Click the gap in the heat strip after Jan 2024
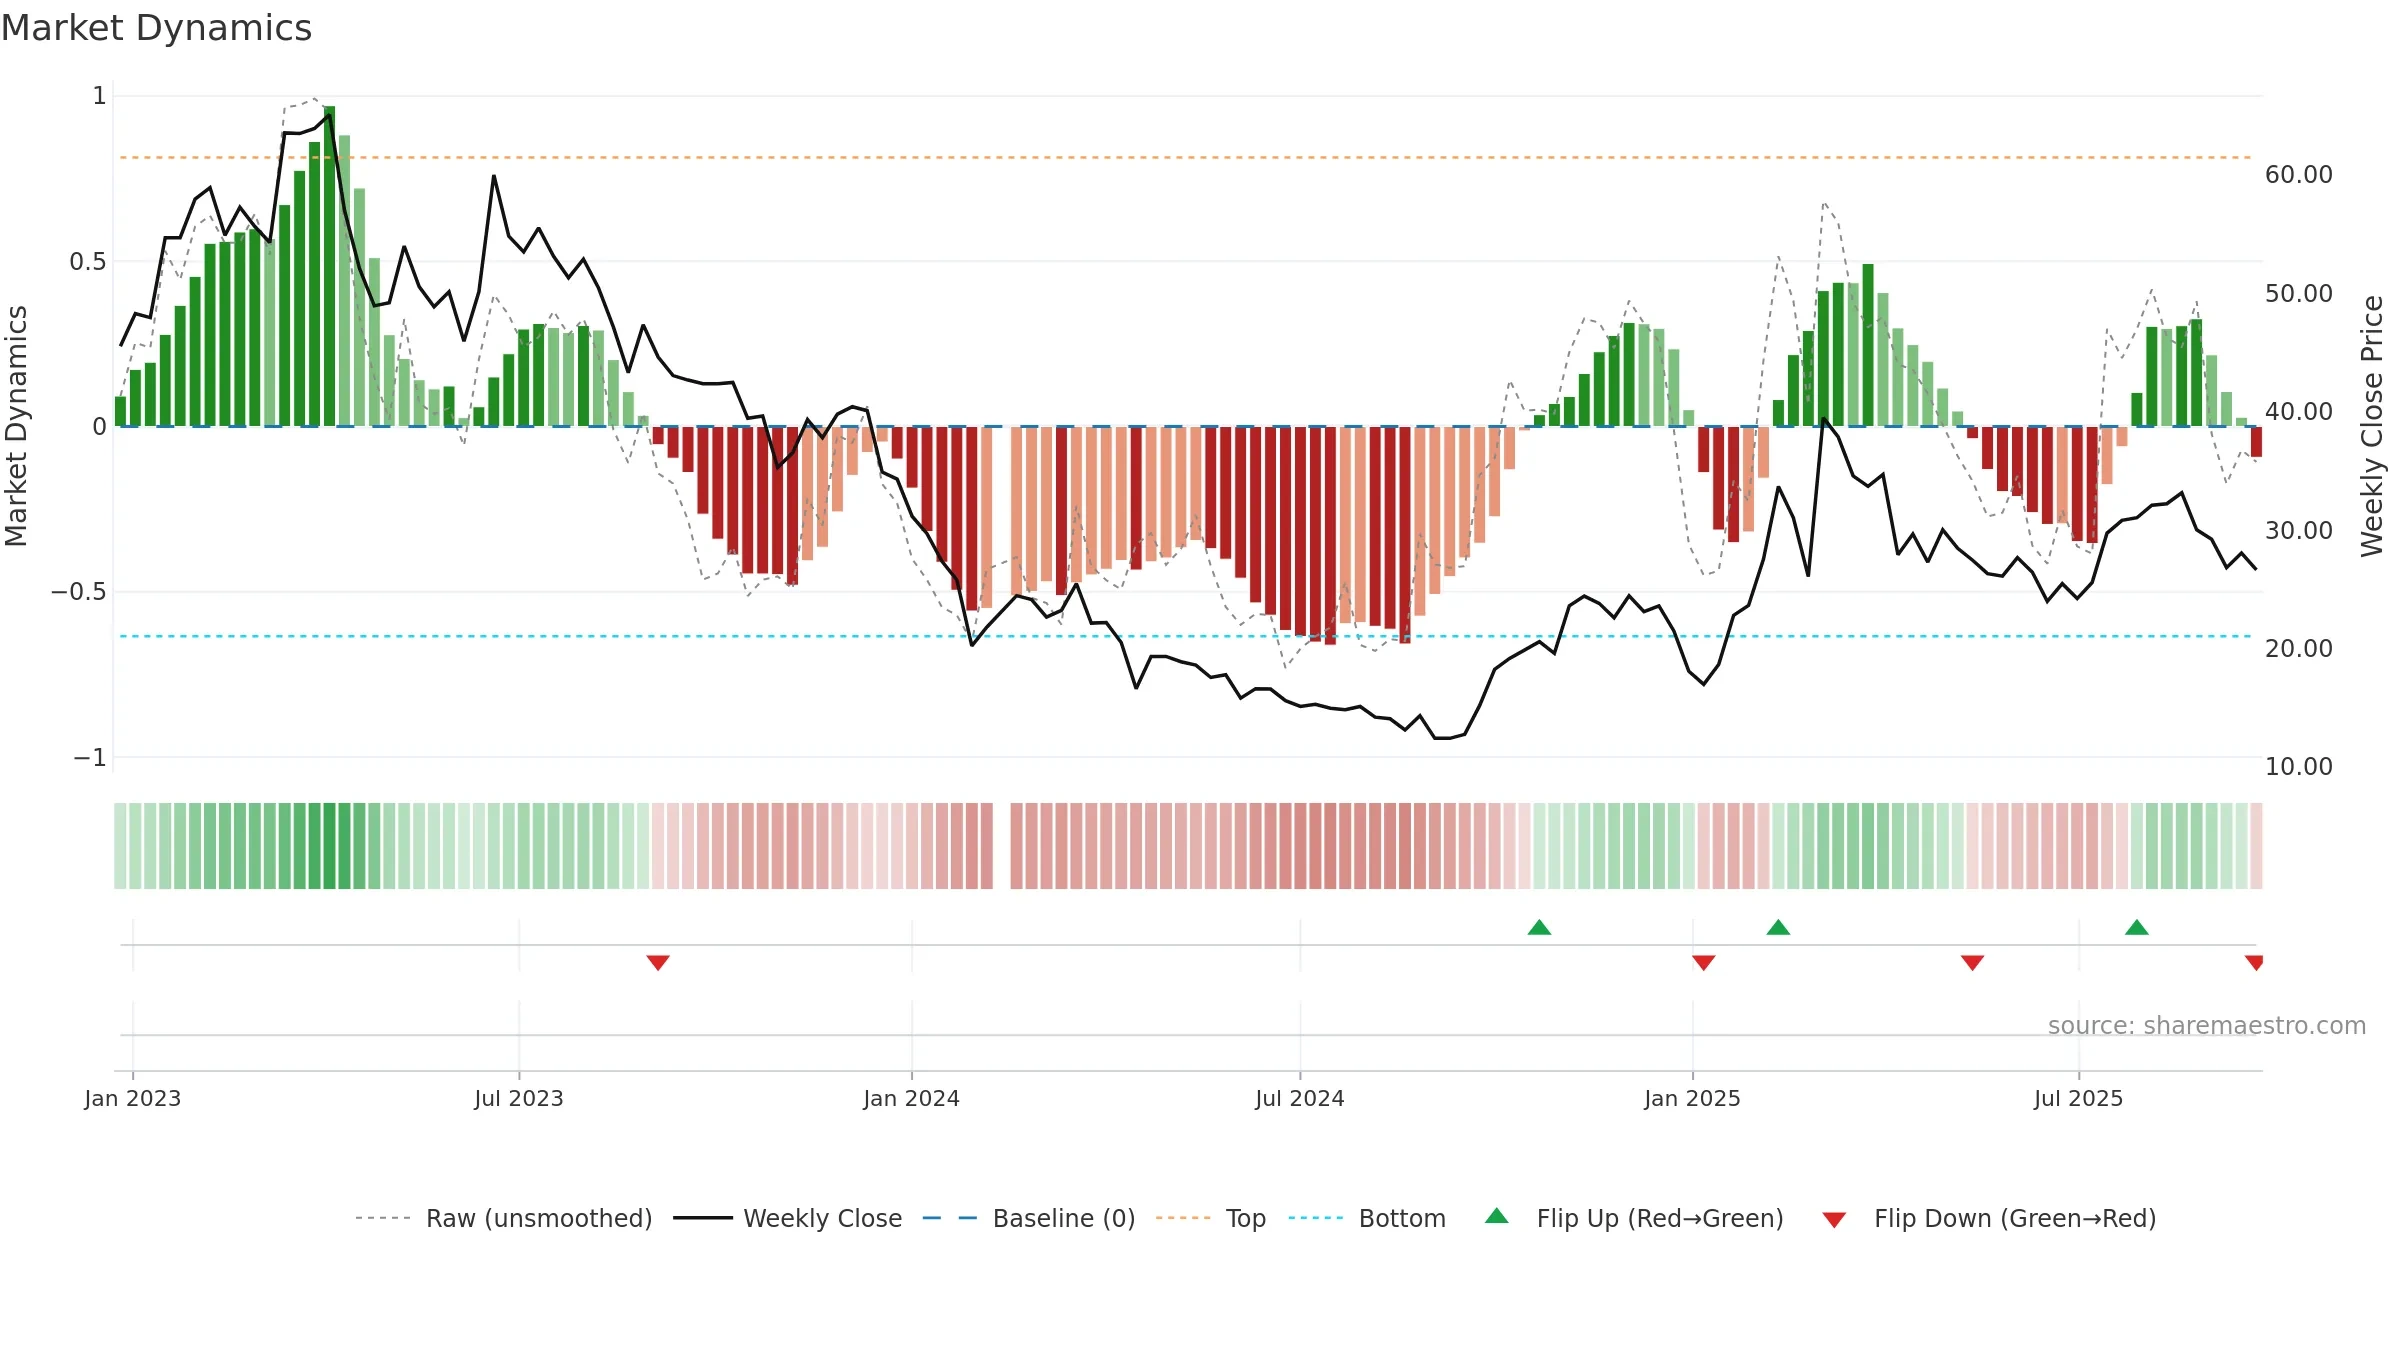 point(1002,846)
